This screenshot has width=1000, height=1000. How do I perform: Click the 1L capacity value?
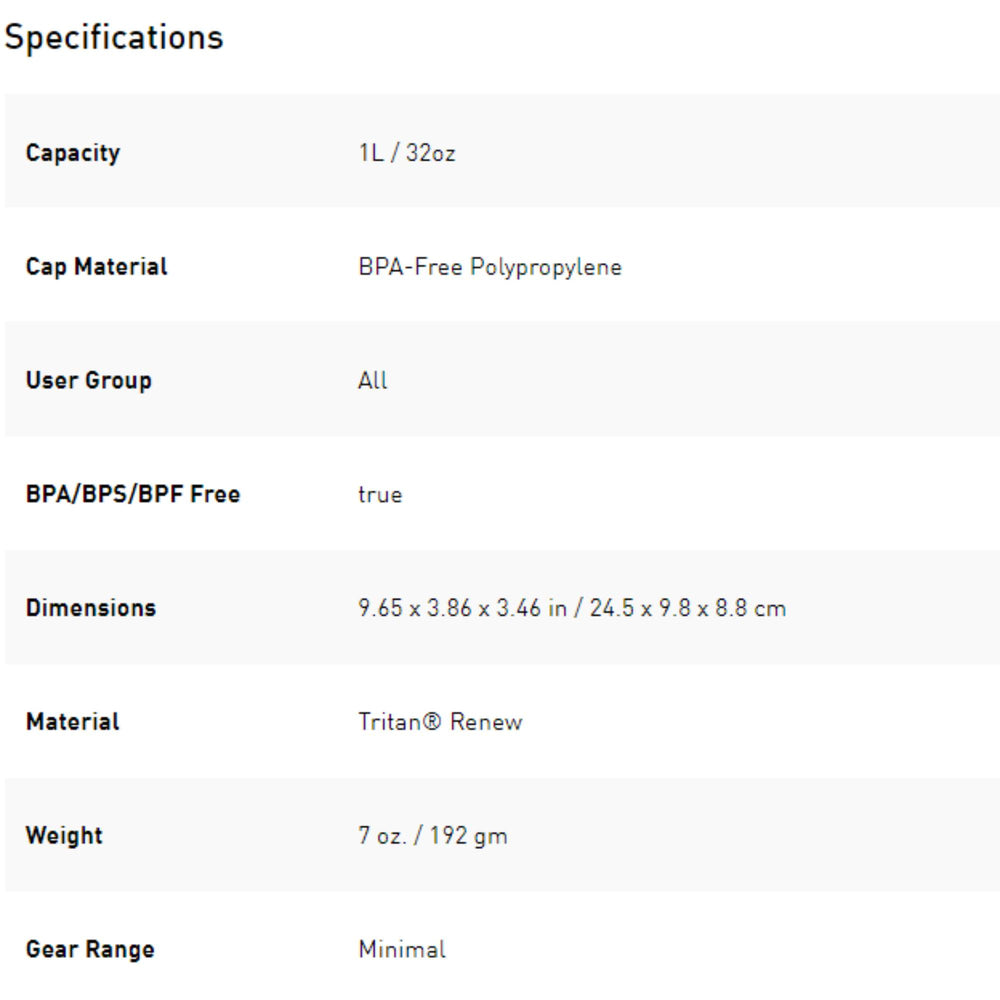(370, 154)
